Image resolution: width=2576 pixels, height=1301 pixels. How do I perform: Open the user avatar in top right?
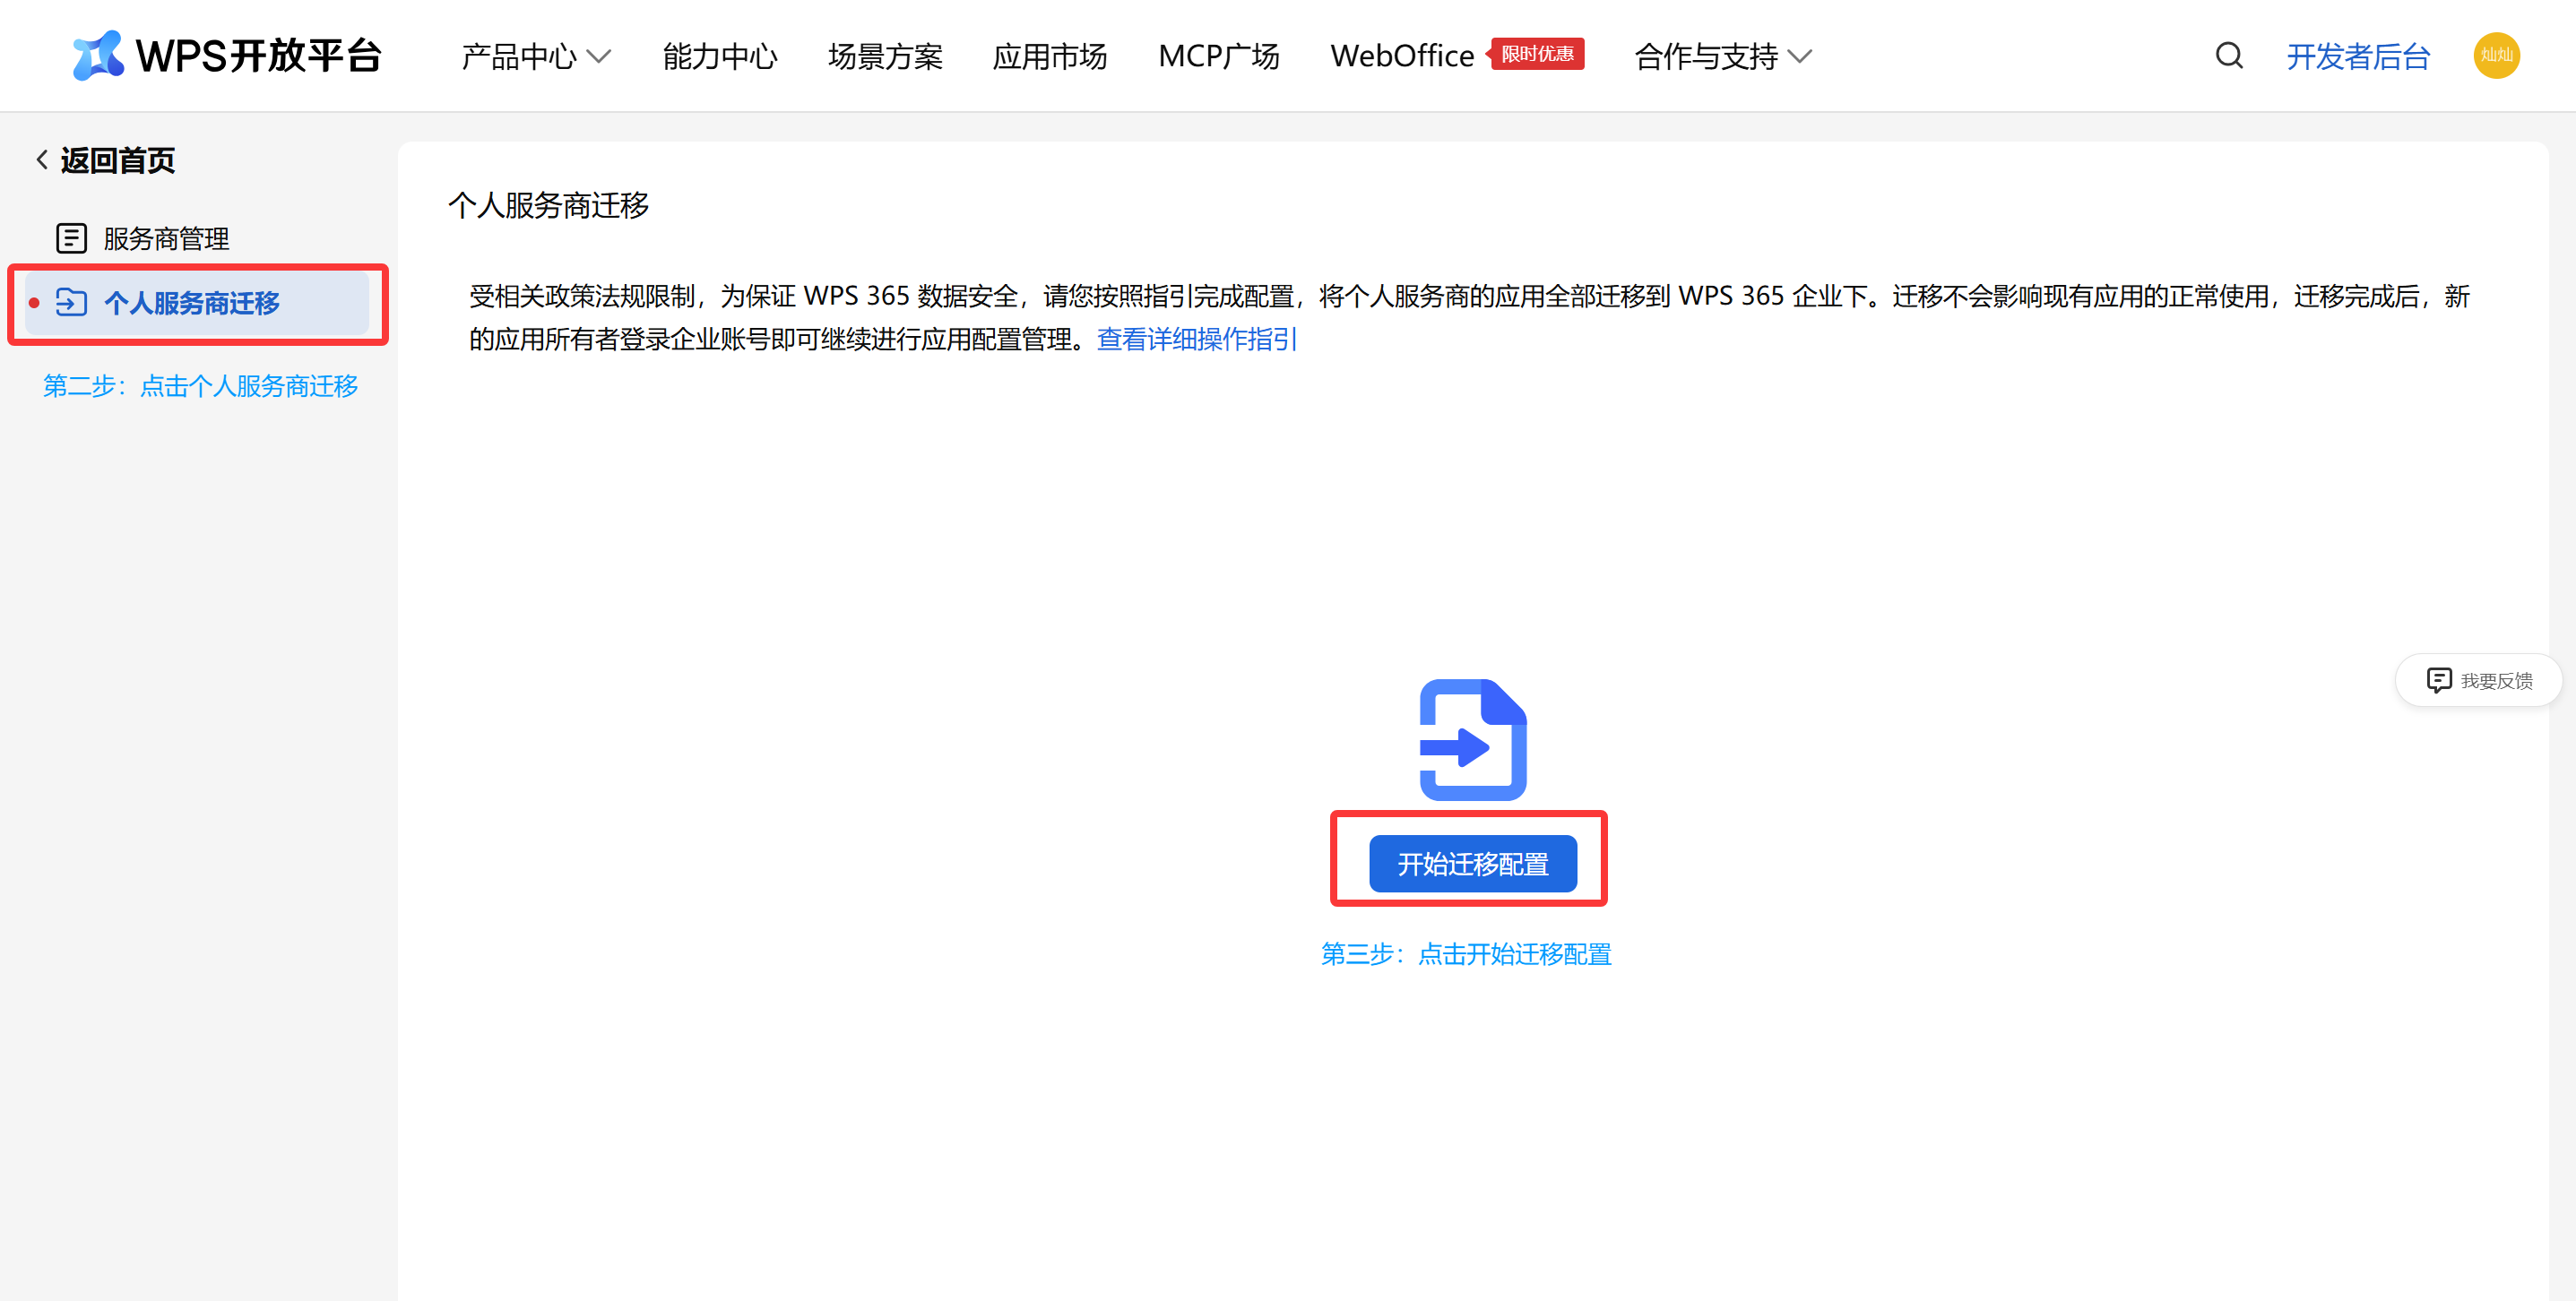(x=2495, y=55)
